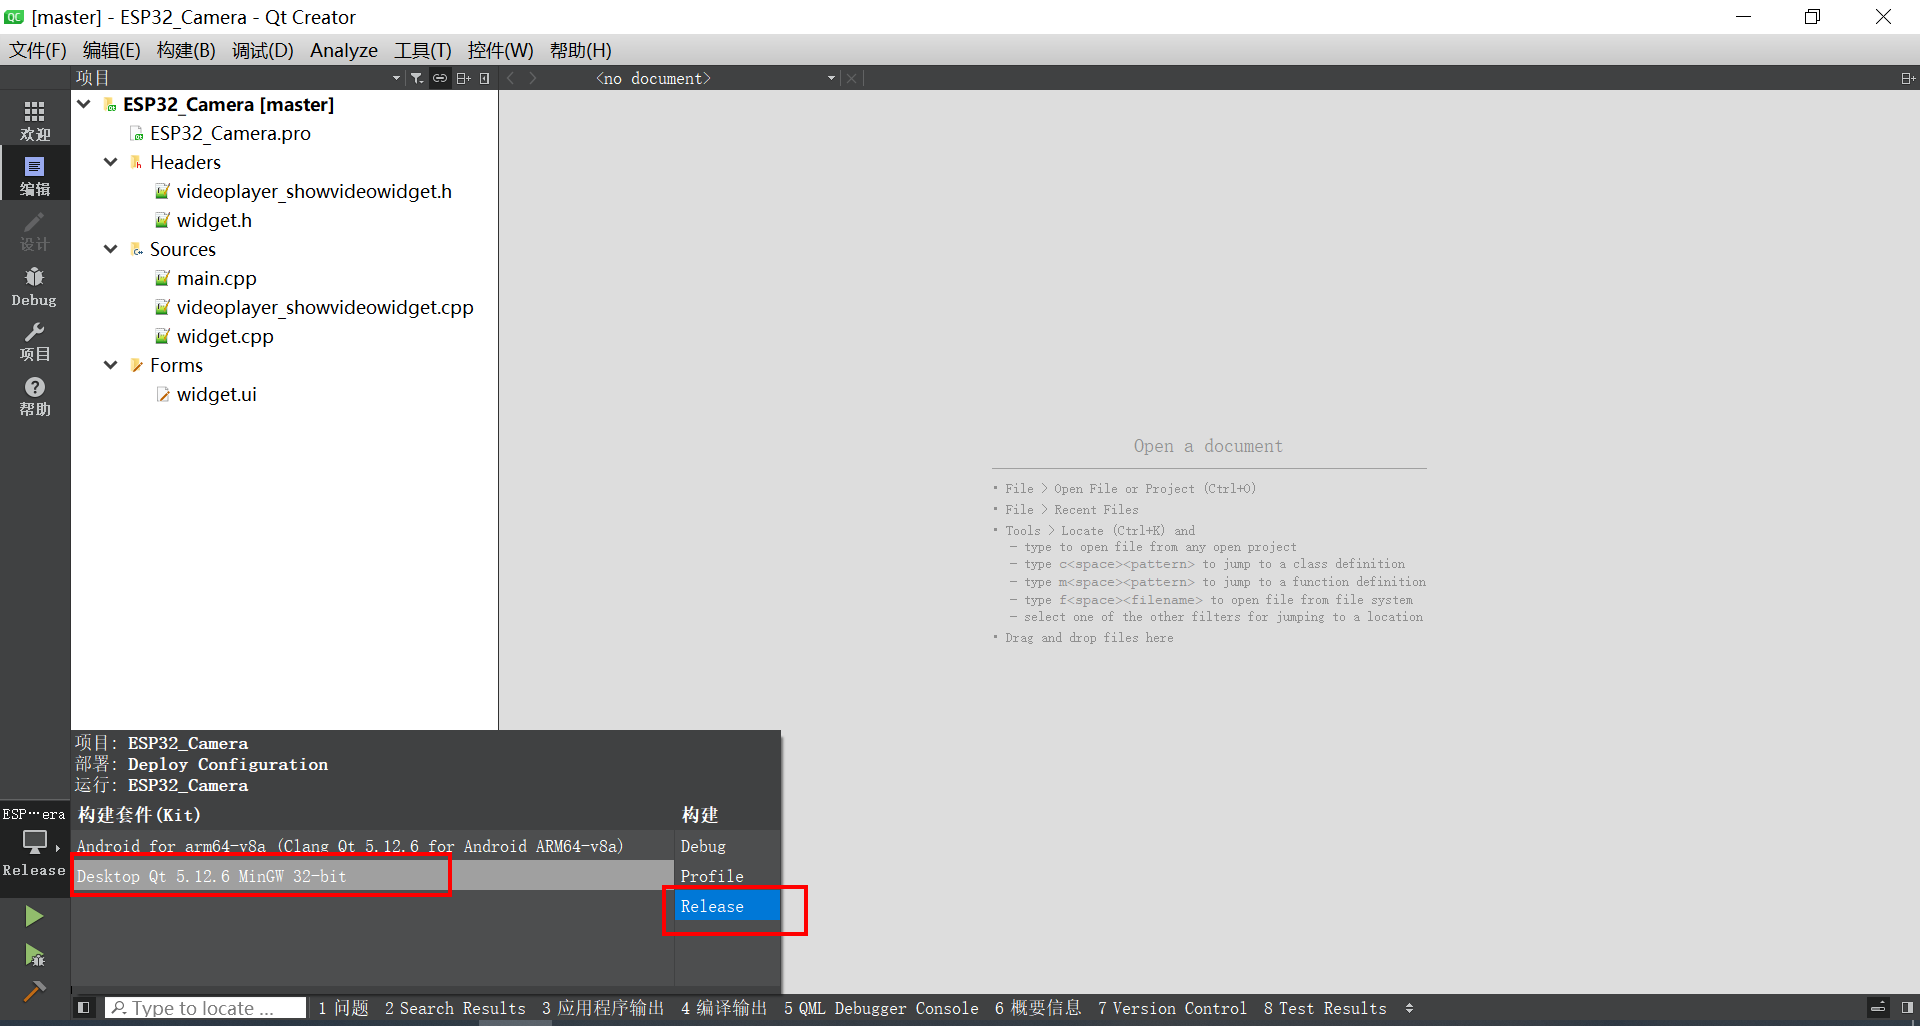This screenshot has height=1026, width=1920.
Task: Toggle synchronize with editor link icon
Action: click(440, 78)
